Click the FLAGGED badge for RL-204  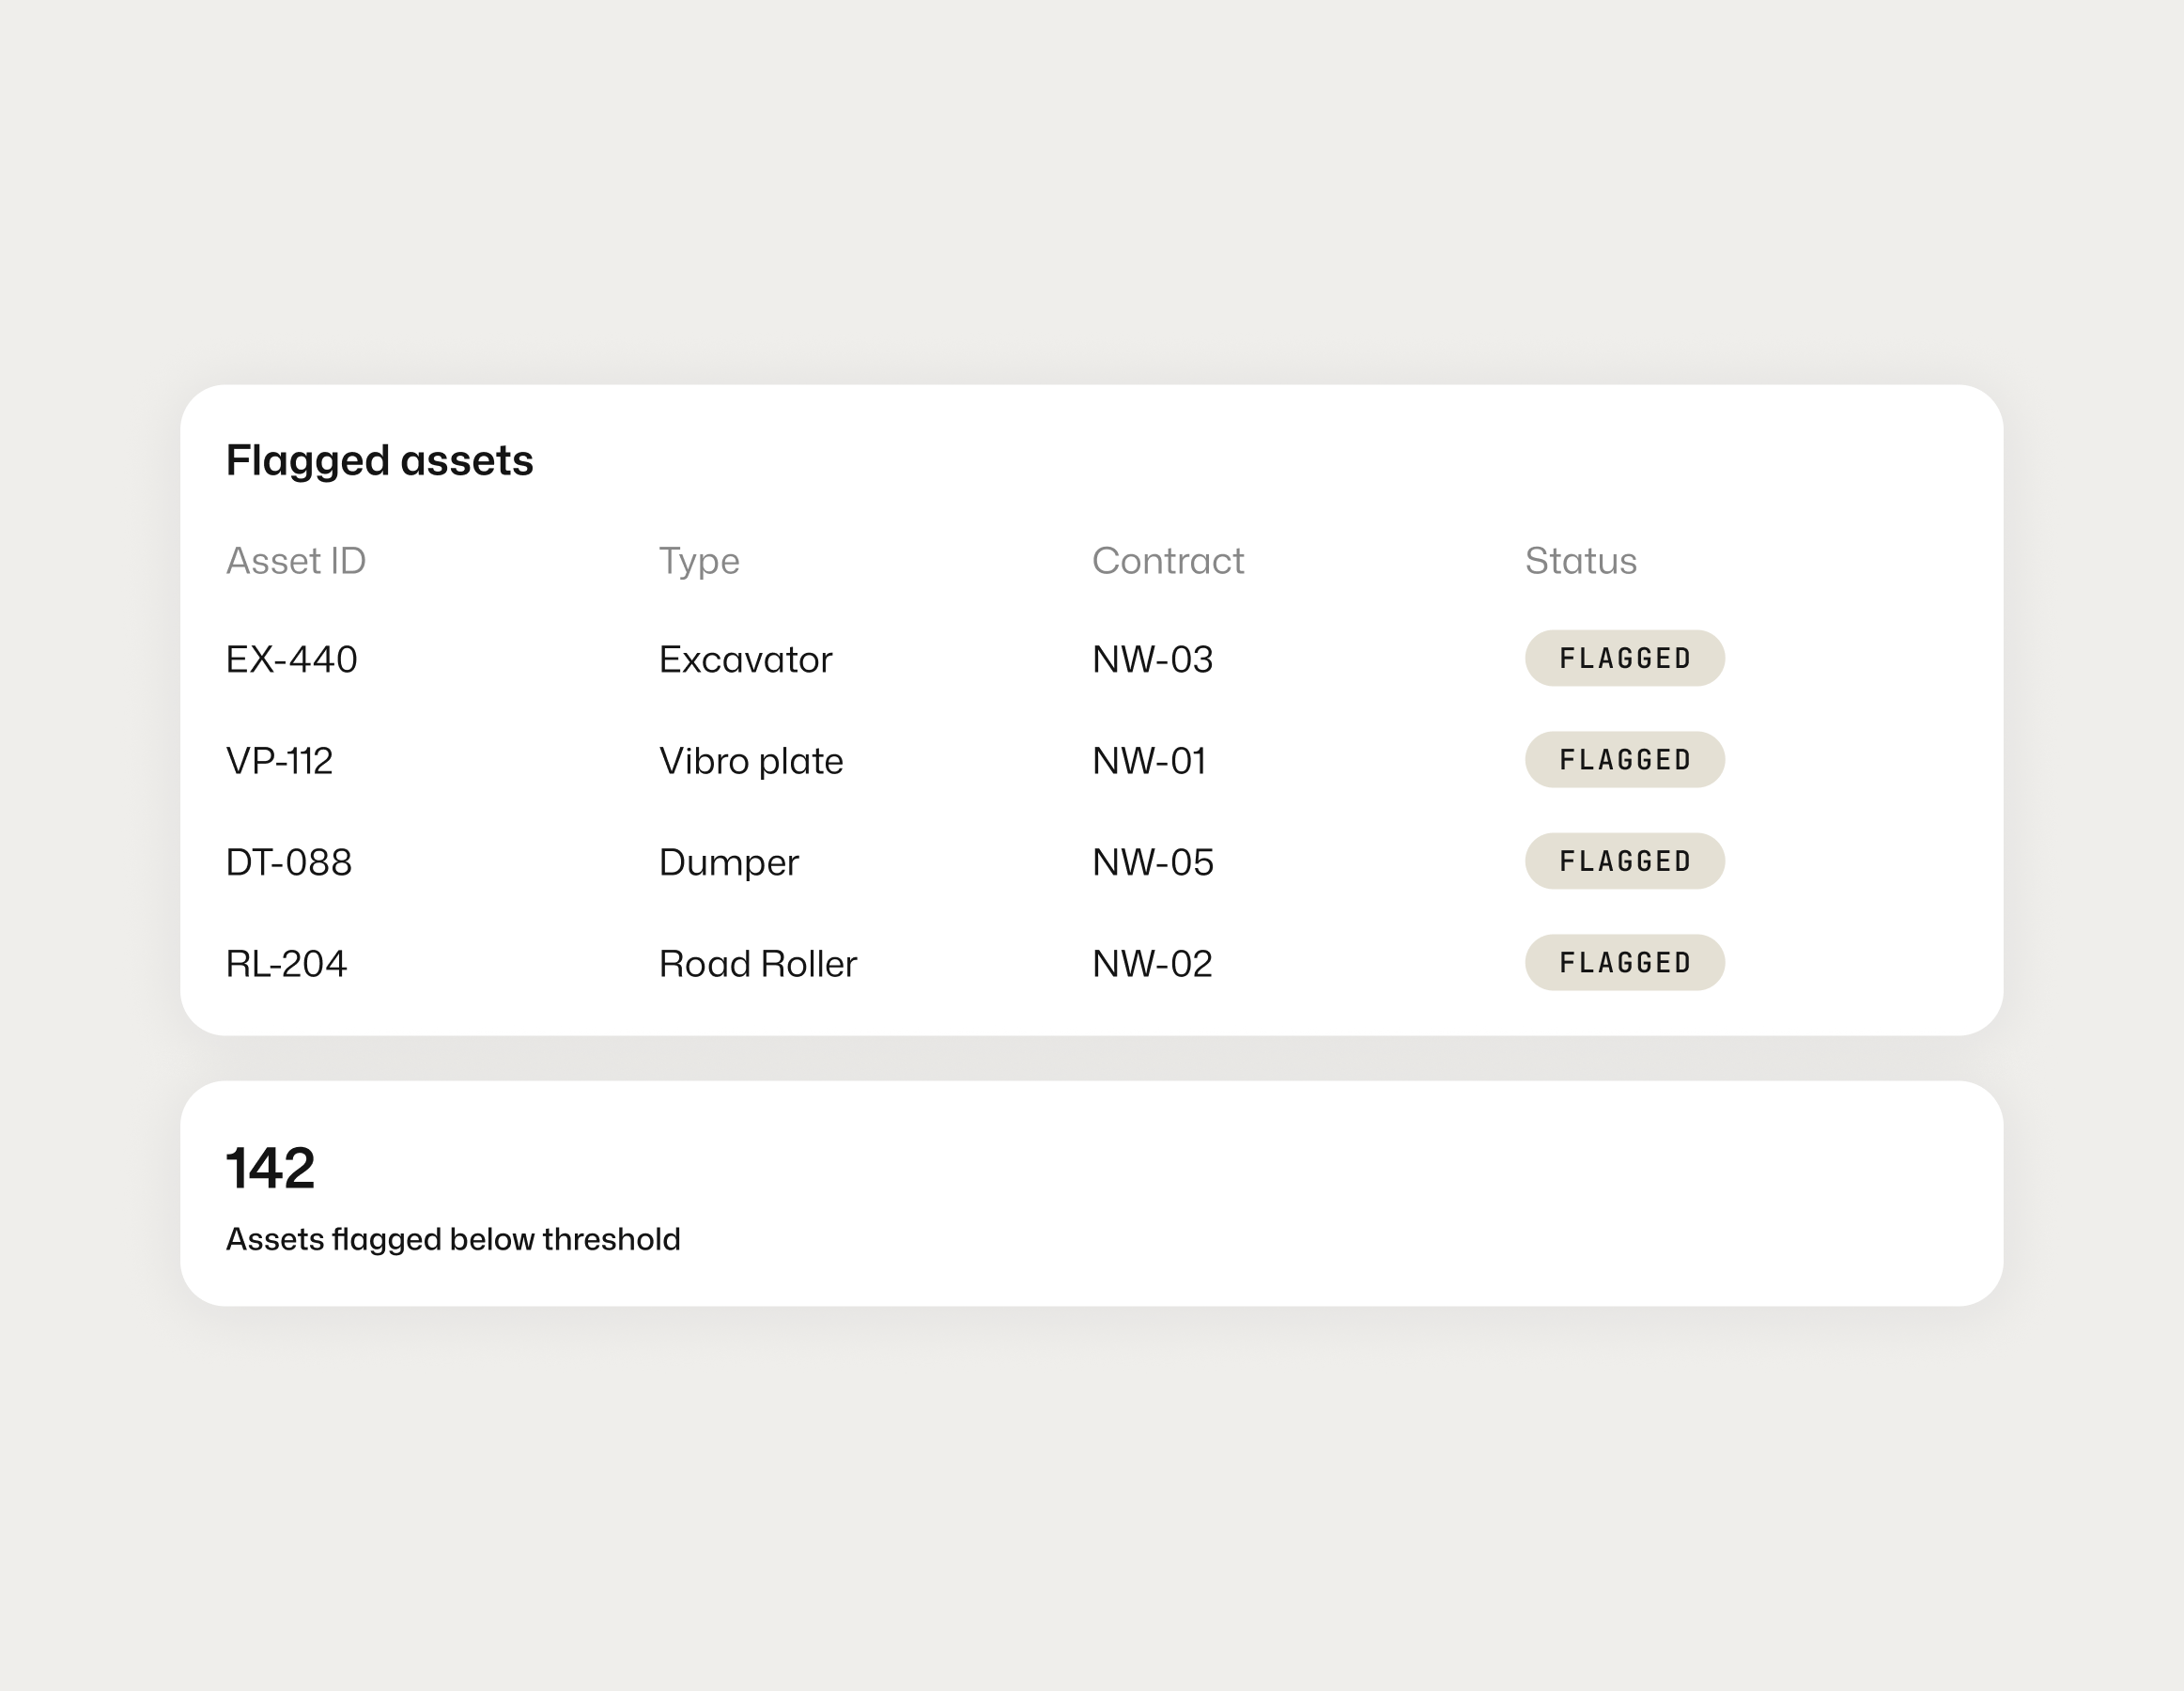(x=1624, y=962)
